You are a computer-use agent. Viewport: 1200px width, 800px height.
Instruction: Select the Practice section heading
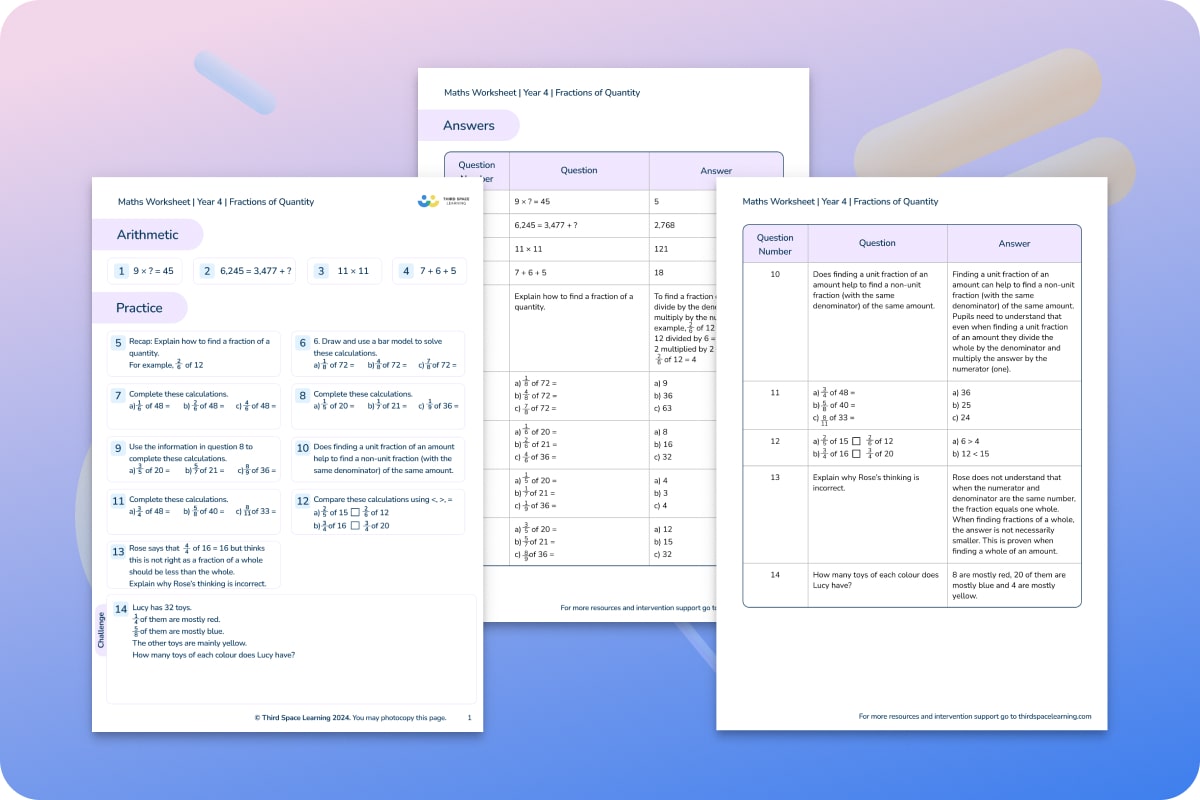[139, 308]
